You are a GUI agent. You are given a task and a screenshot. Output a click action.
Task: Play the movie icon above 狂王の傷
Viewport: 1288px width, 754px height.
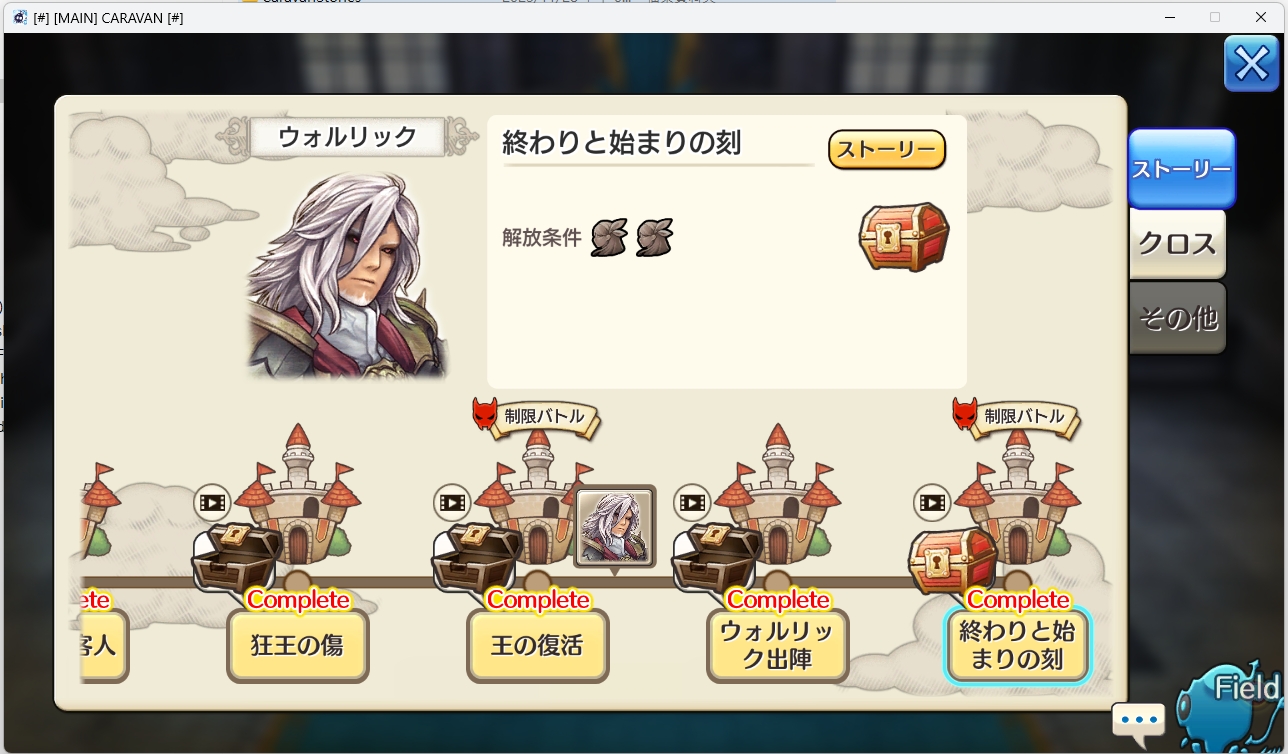212,502
